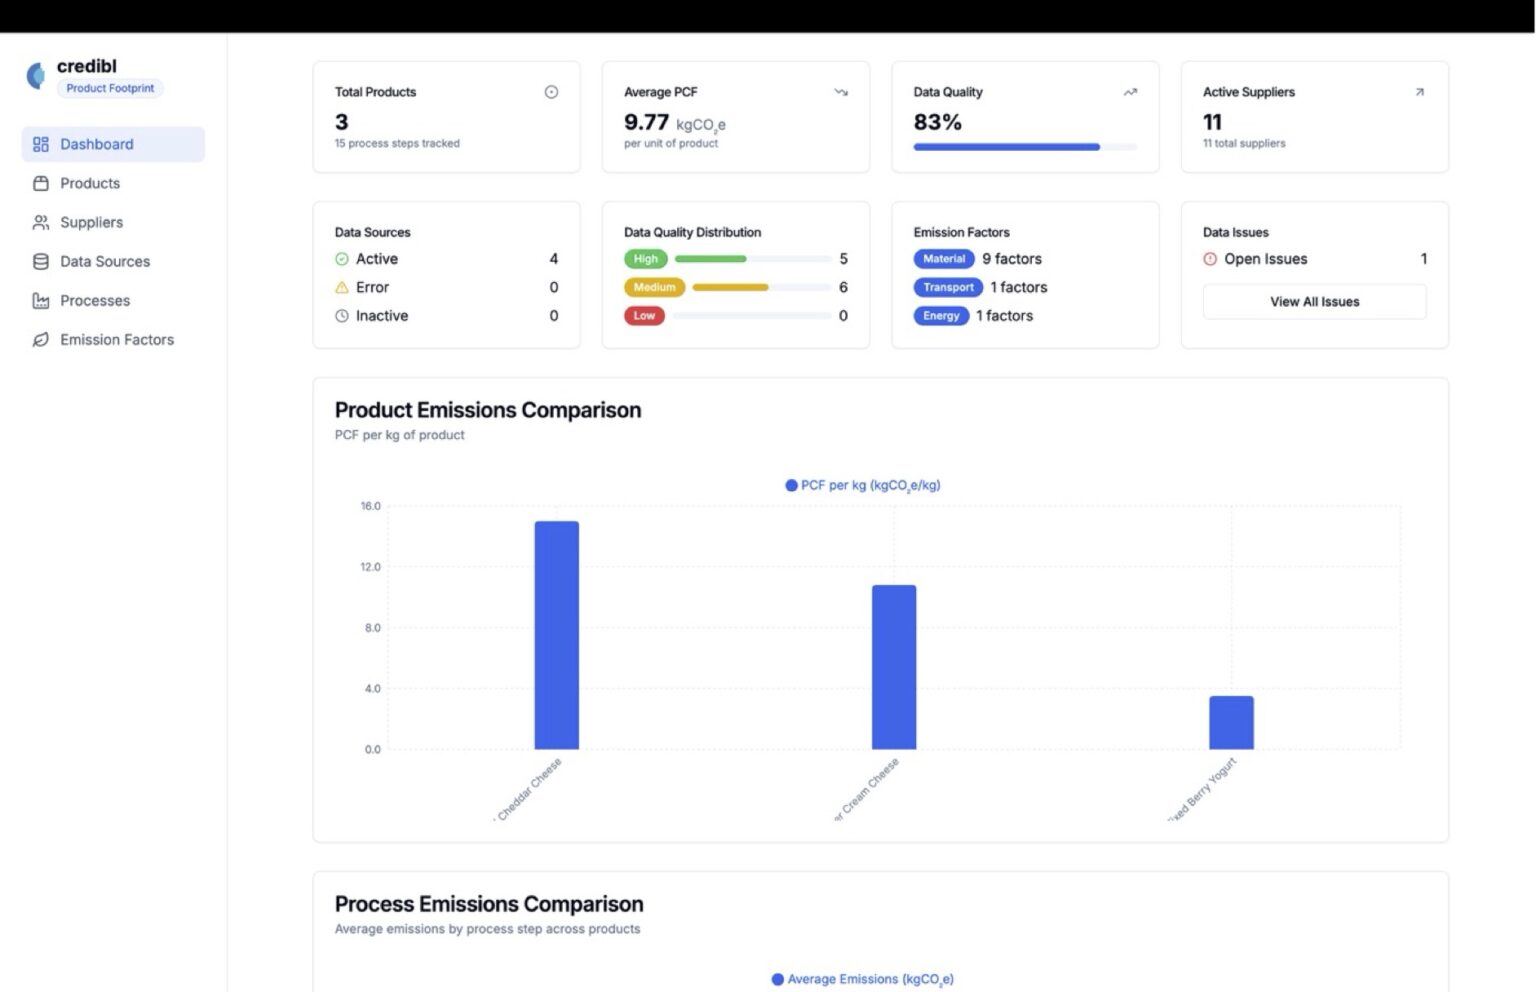This screenshot has width=1536, height=992.
Task: Click the View All Issues button
Action: click(1314, 301)
